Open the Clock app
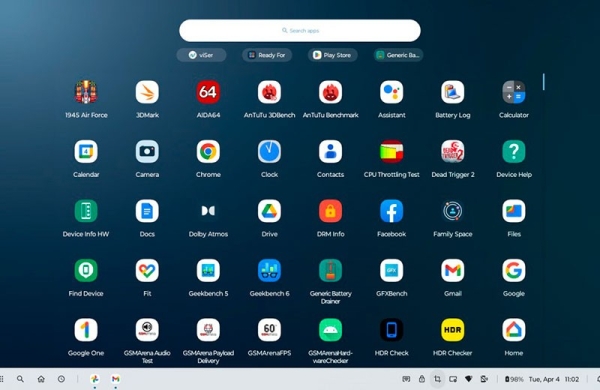The image size is (600, 390). (269, 152)
